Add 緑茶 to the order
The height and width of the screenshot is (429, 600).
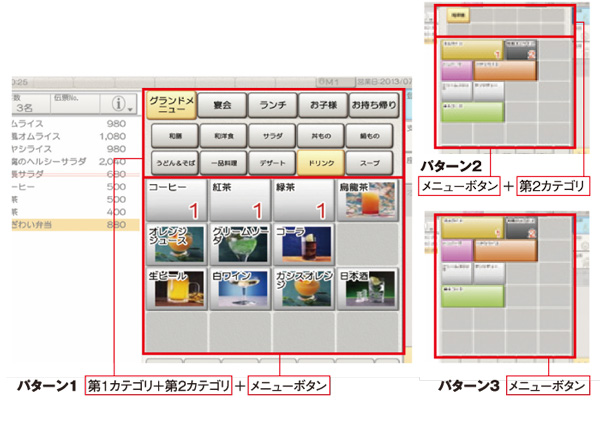(x=303, y=201)
